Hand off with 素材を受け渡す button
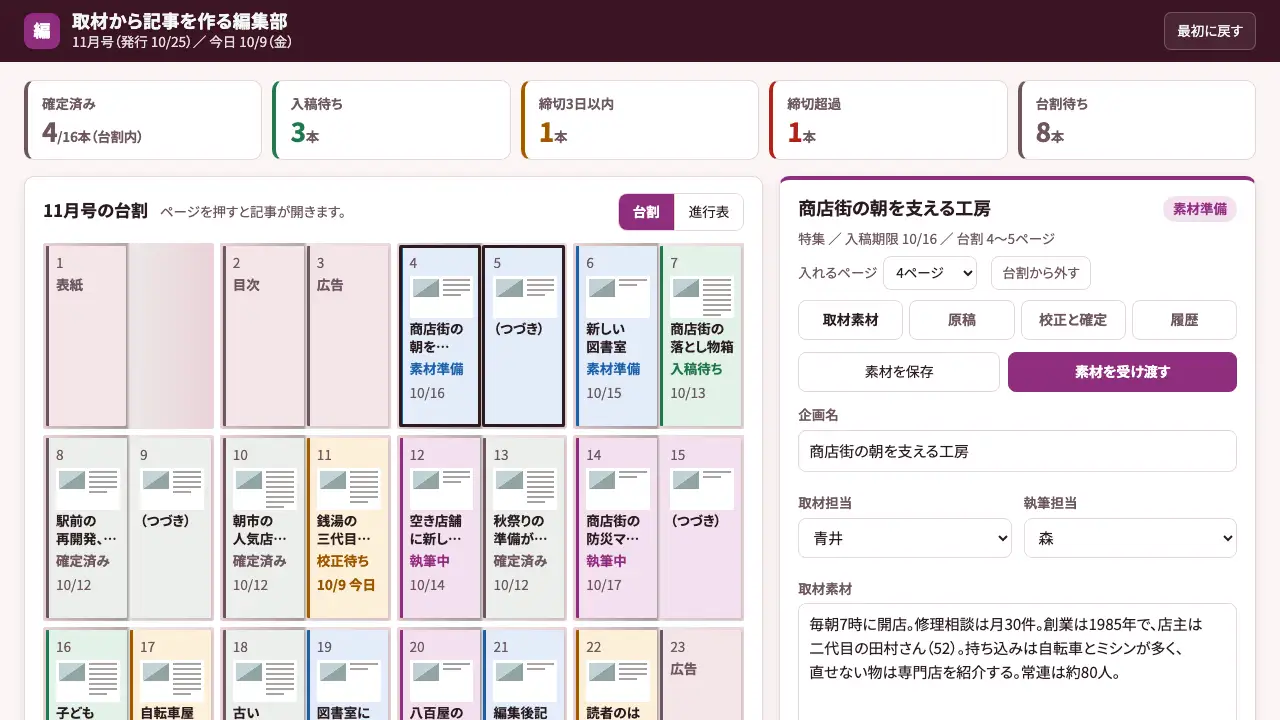This screenshot has width=1280, height=720. pyautogui.click(x=1122, y=372)
